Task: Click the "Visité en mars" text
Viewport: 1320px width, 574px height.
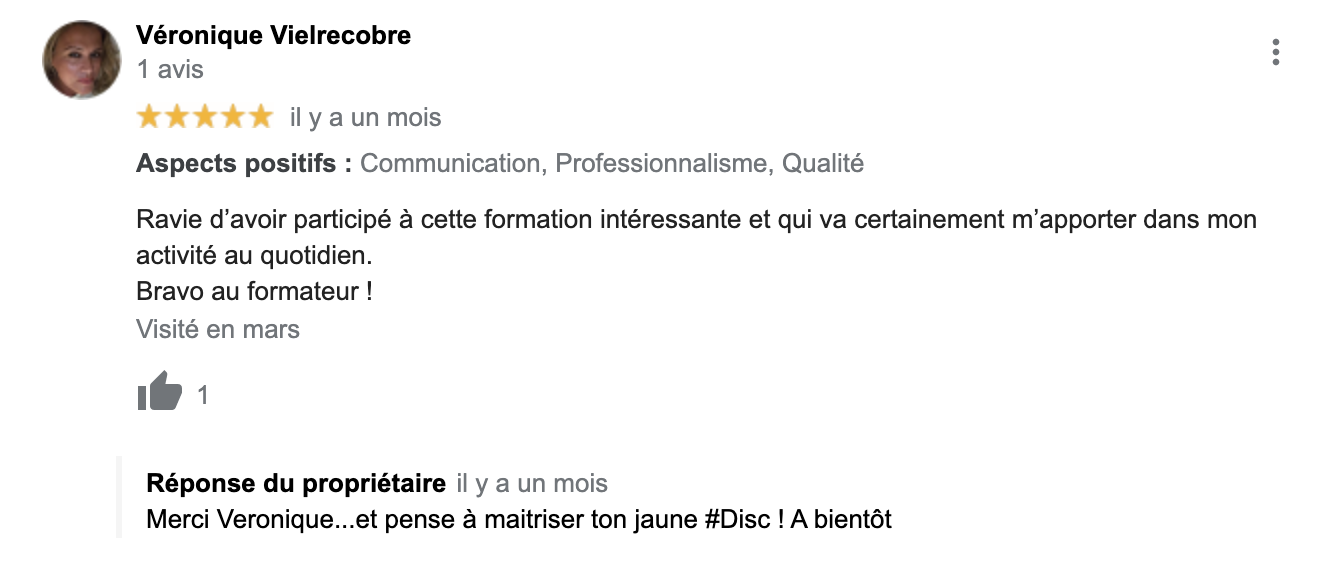Action: (x=218, y=329)
